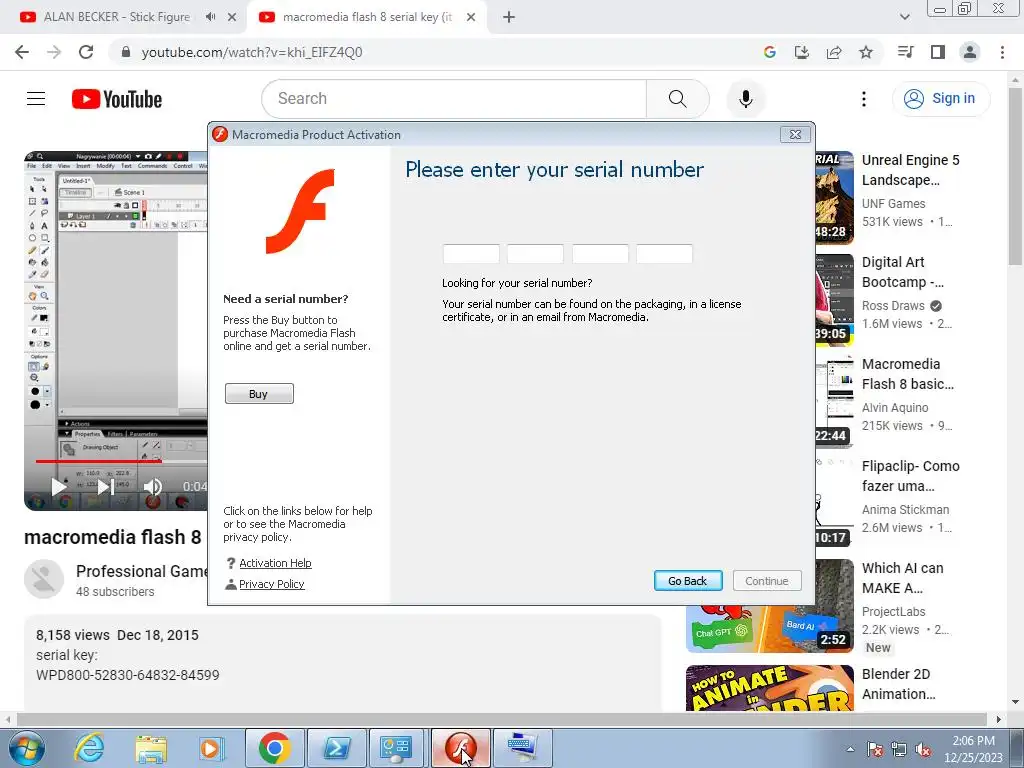Open PowerShell from the taskbar
Viewport: 1024px width, 768px height.
(x=336, y=748)
